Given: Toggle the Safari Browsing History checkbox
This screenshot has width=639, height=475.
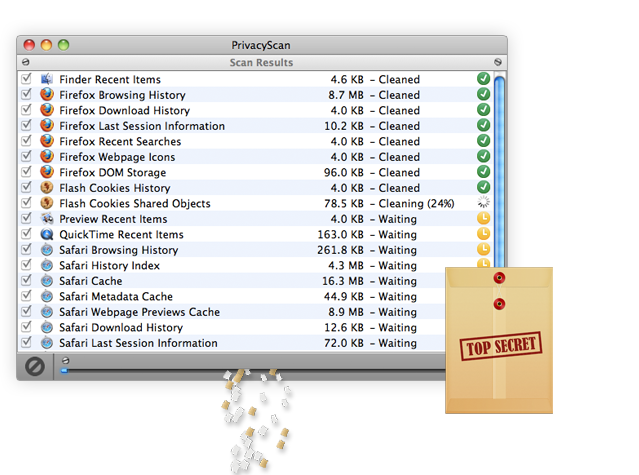Looking at the screenshot, I should 27,250.
